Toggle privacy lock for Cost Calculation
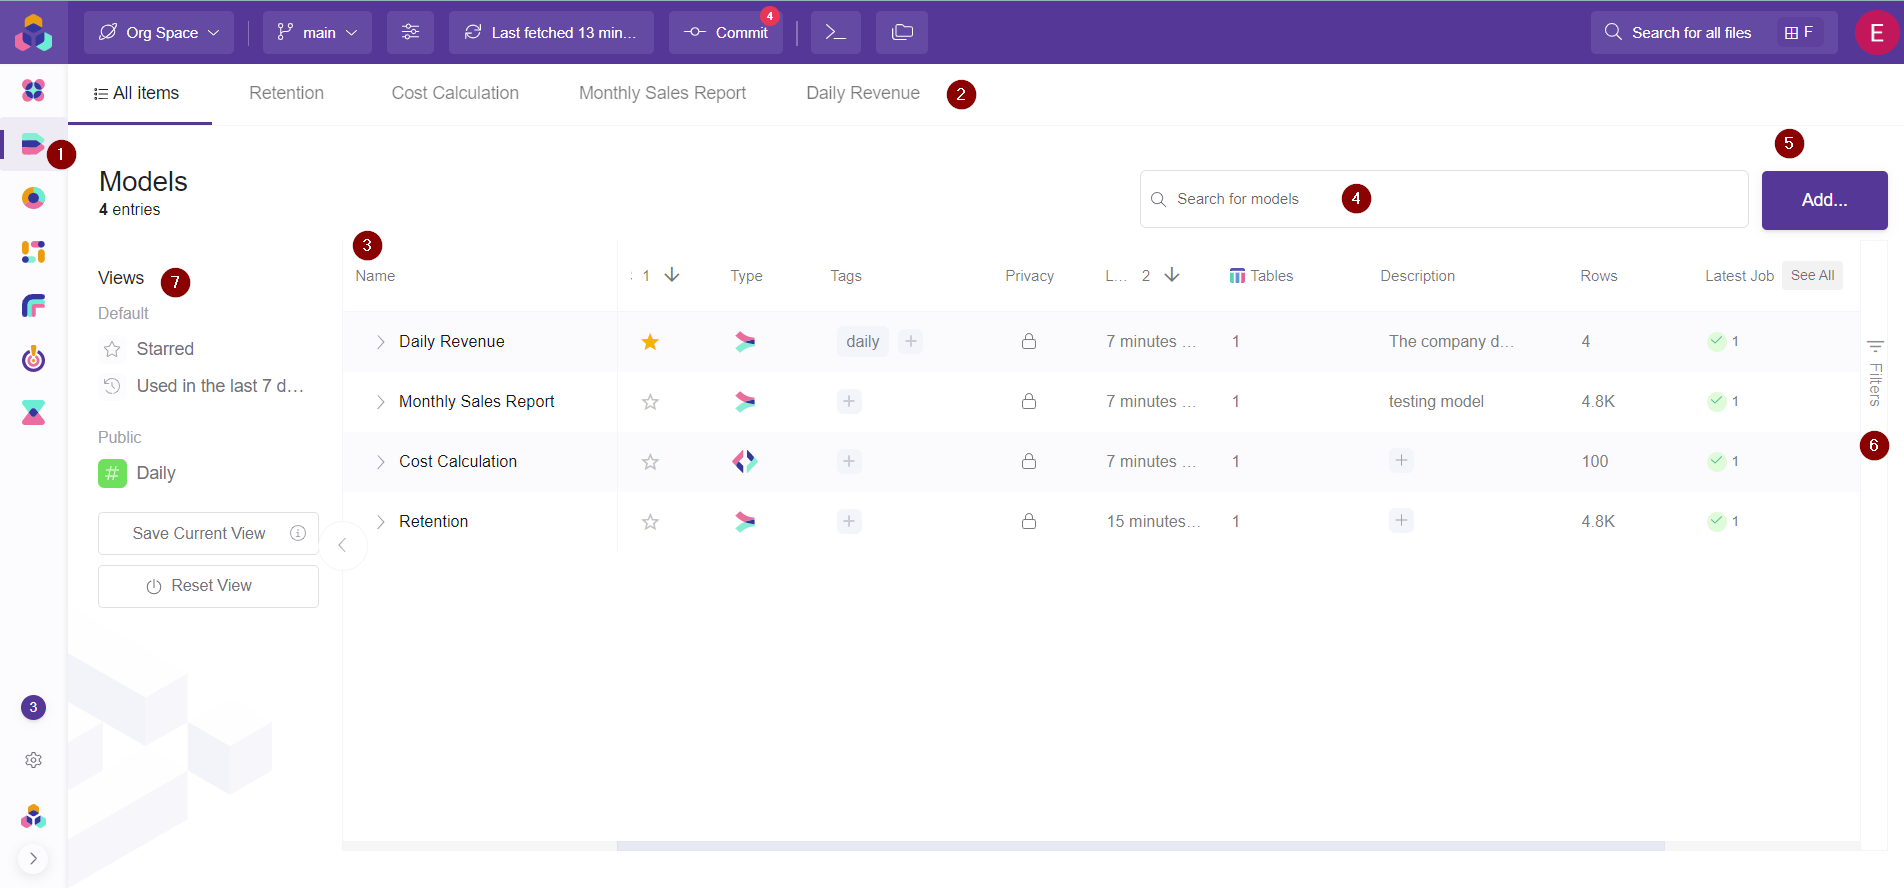Viewport: 1904px width, 888px height. pyautogui.click(x=1028, y=461)
